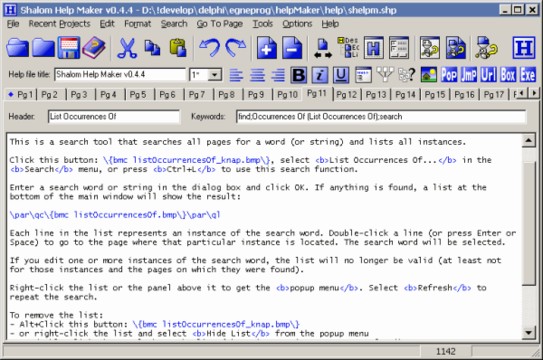Click the Save floppy disk icon
The width and height of the screenshot is (543, 360).
pyautogui.click(x=69, y=47)
